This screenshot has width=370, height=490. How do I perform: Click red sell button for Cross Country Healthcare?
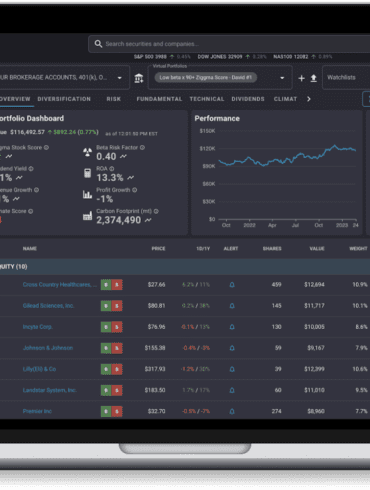point(117,285)
